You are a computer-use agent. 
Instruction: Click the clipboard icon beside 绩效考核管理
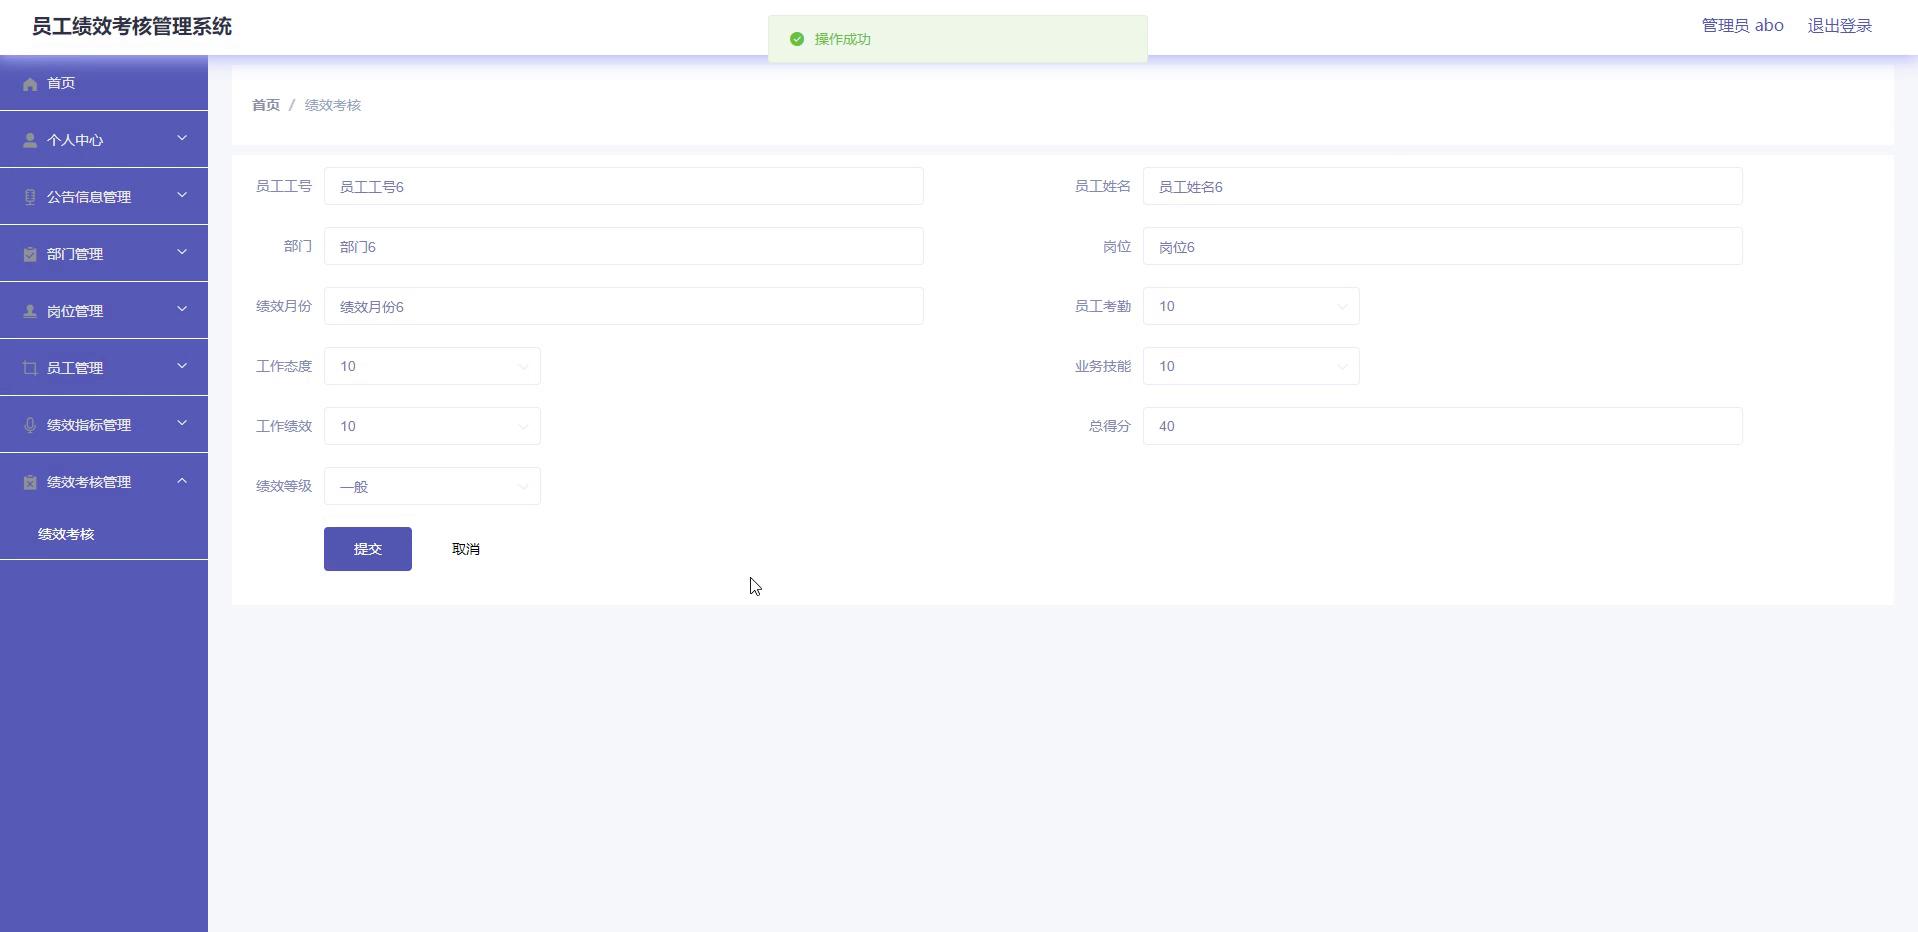click(30, 483)
